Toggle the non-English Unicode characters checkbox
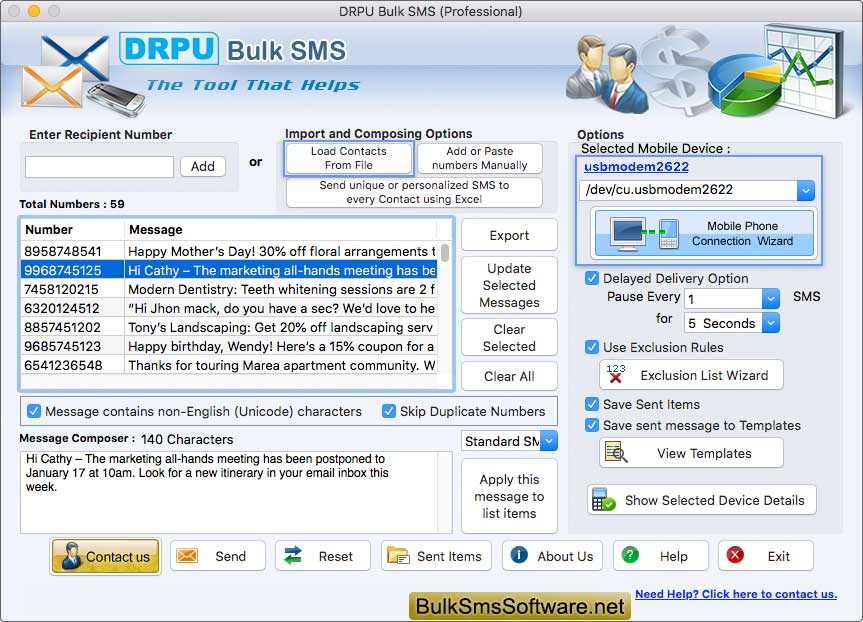The image size is (863, 622). point(34,411)
